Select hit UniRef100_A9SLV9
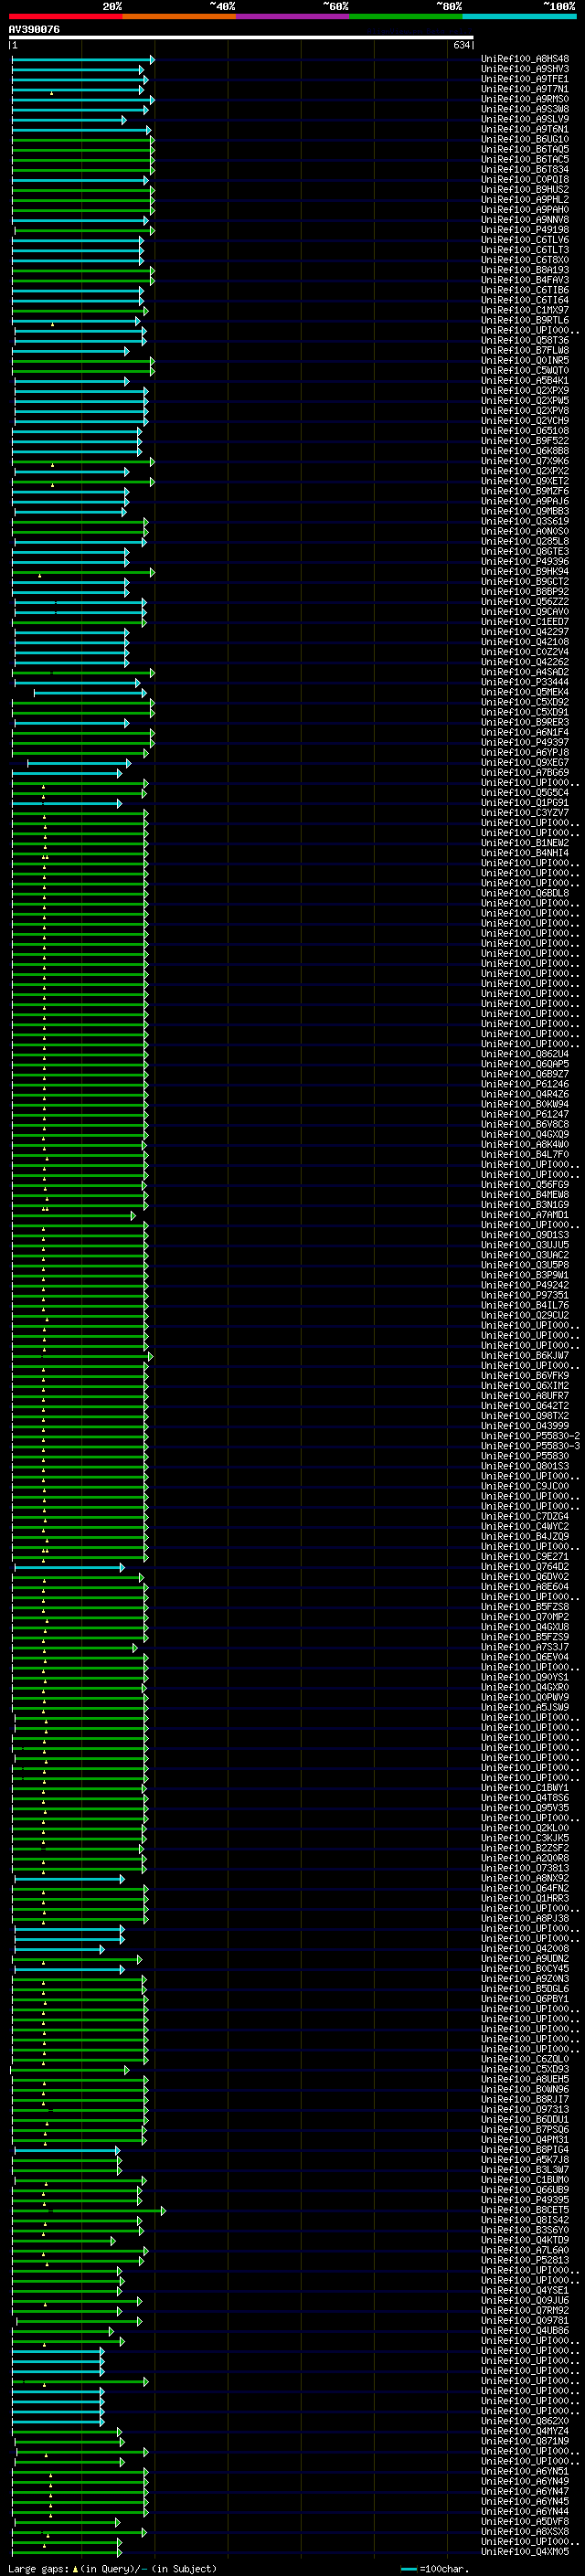 525,119
